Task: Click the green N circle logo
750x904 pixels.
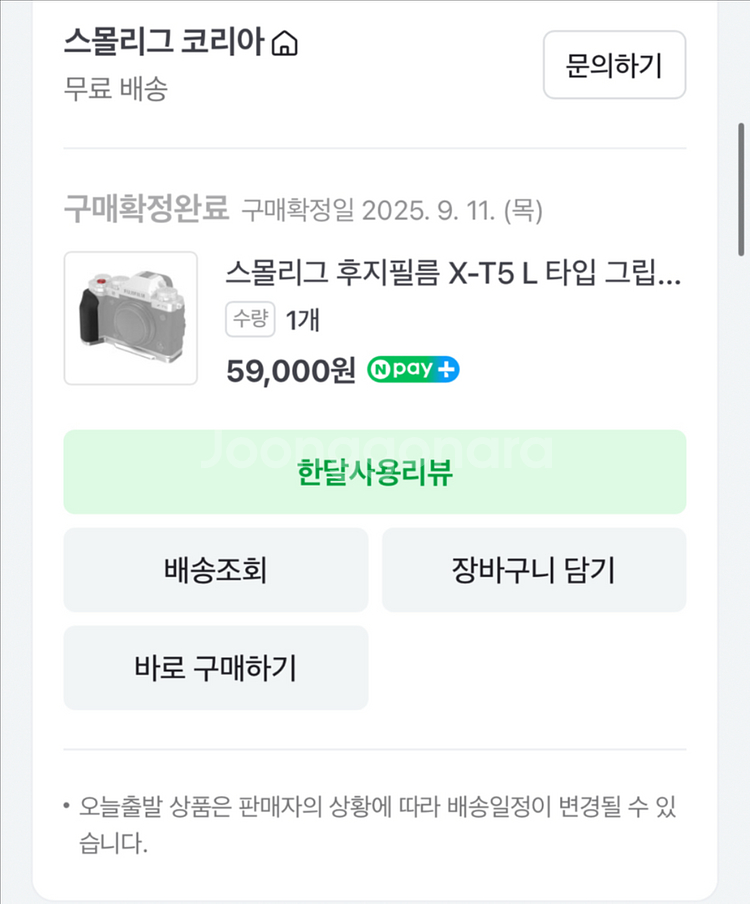Action: [x=380, y=370]
